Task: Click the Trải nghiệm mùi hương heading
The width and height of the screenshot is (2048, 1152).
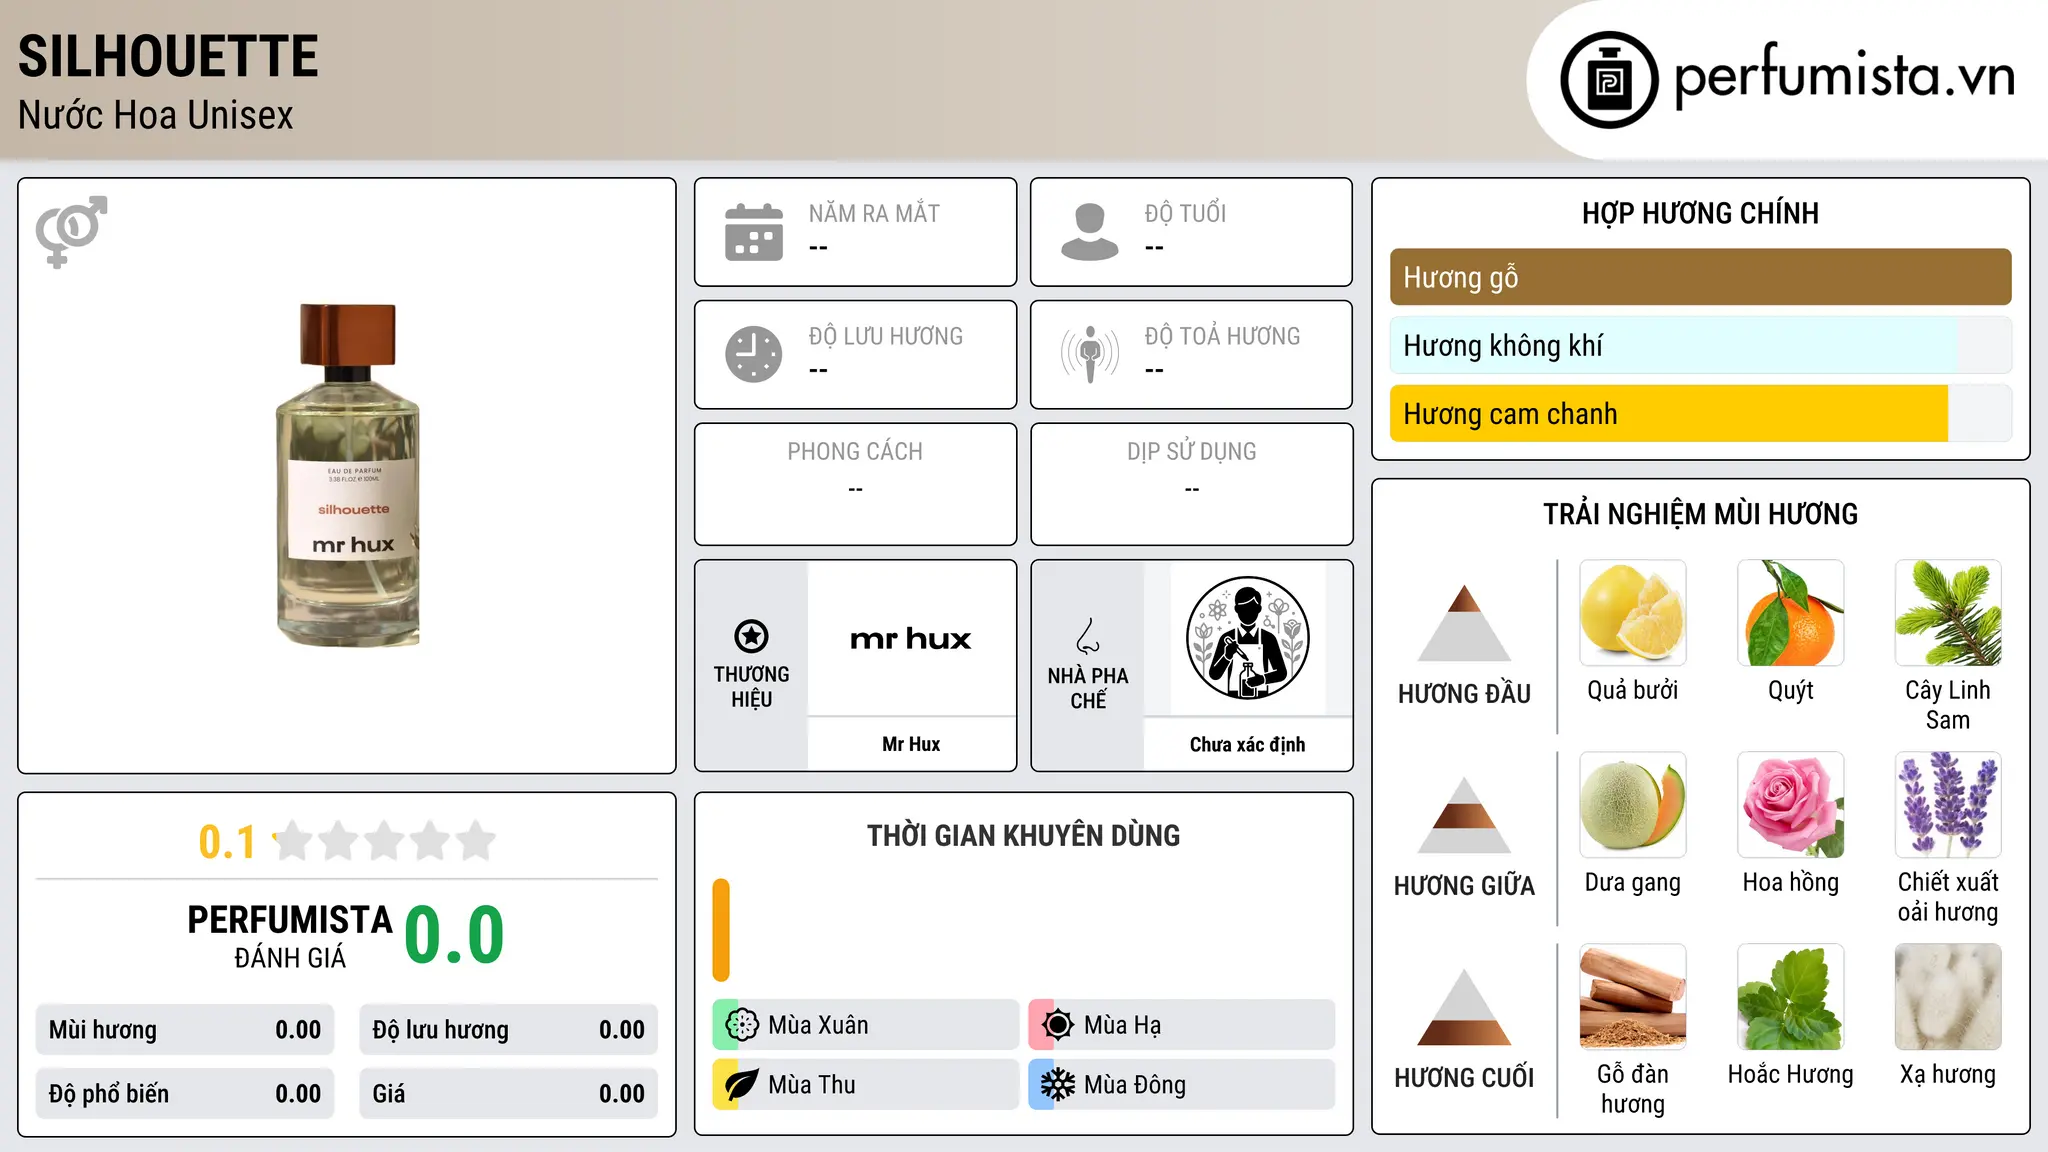Action: [1700, 514]
